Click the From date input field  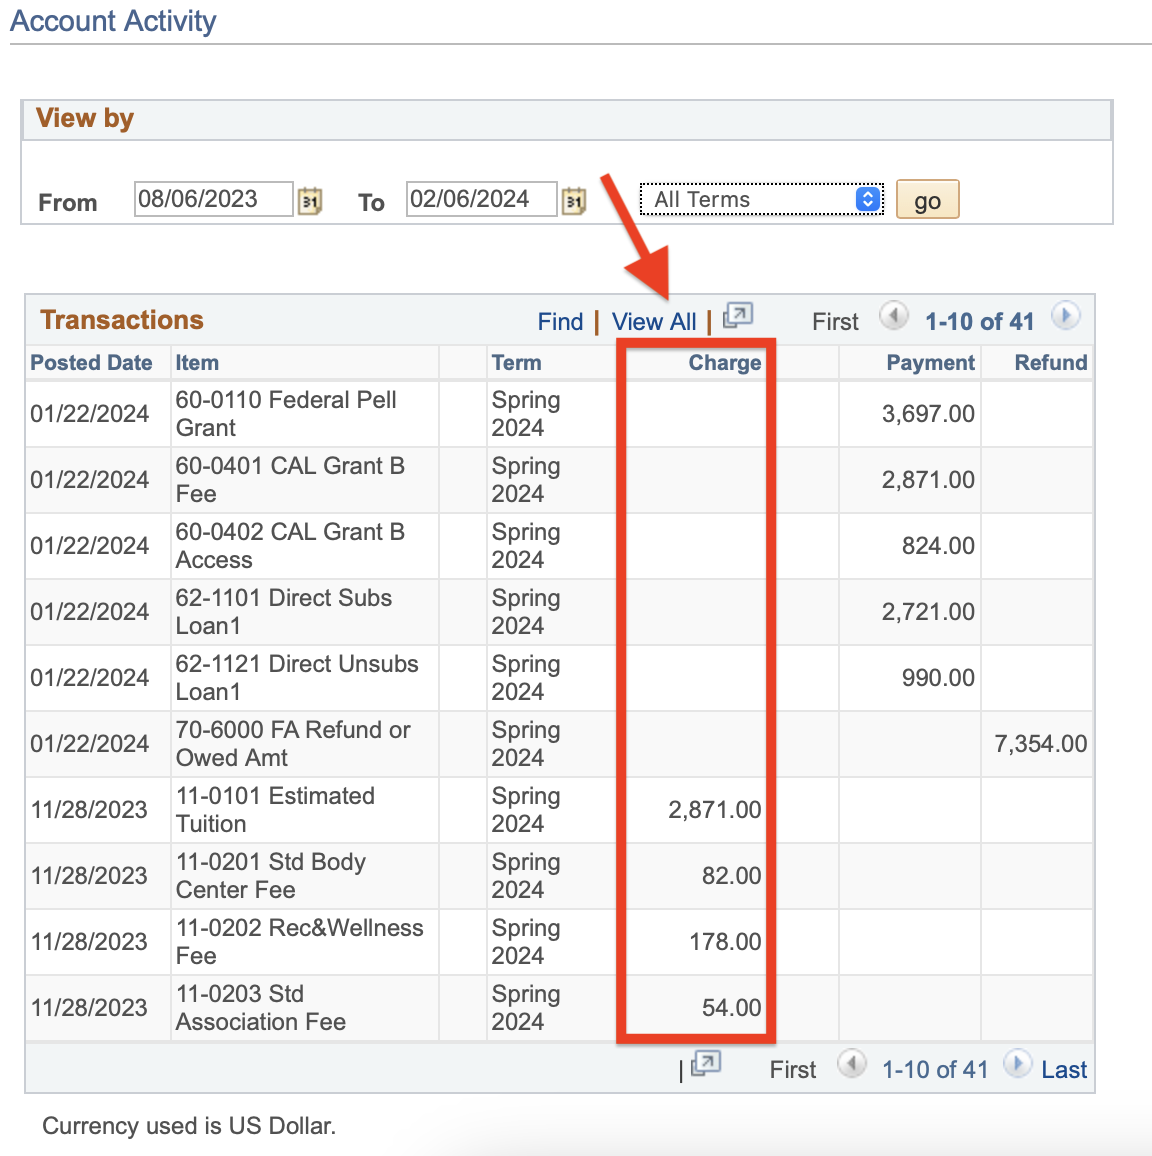(213, 198)
